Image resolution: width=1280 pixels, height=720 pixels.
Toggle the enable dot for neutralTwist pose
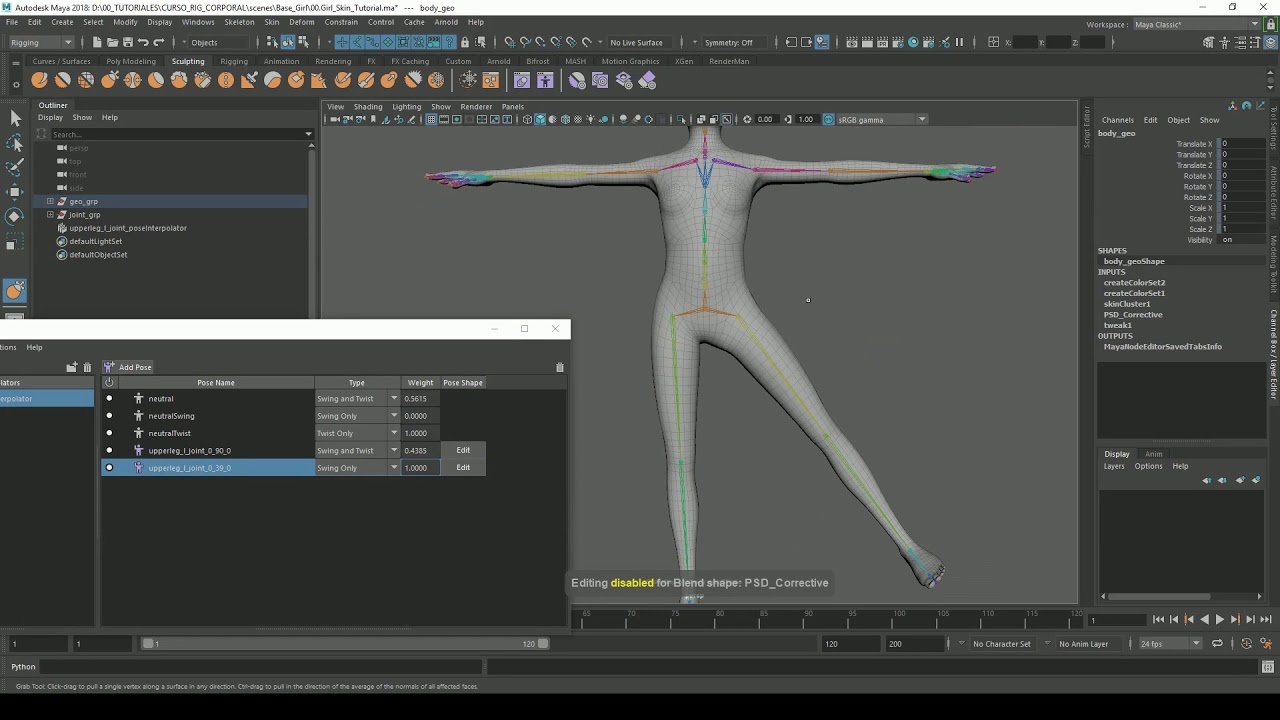(109, 433)
